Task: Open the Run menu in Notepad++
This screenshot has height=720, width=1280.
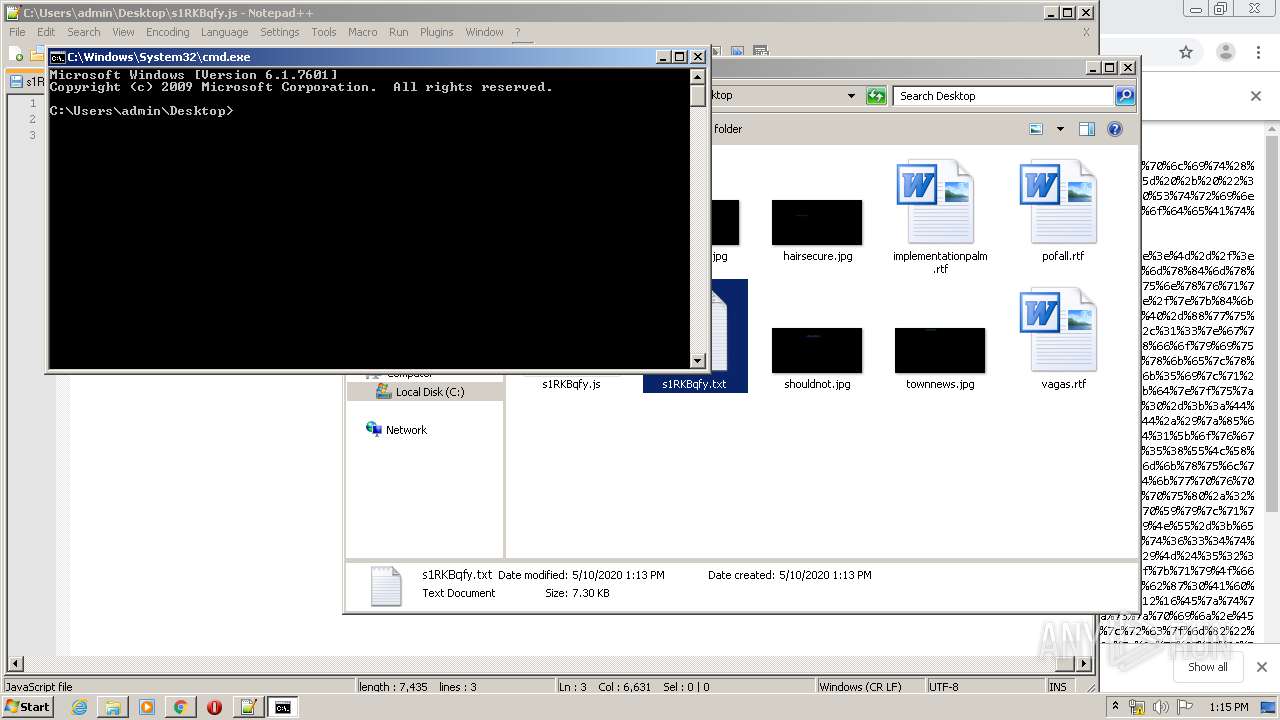Action: point(398,32)
